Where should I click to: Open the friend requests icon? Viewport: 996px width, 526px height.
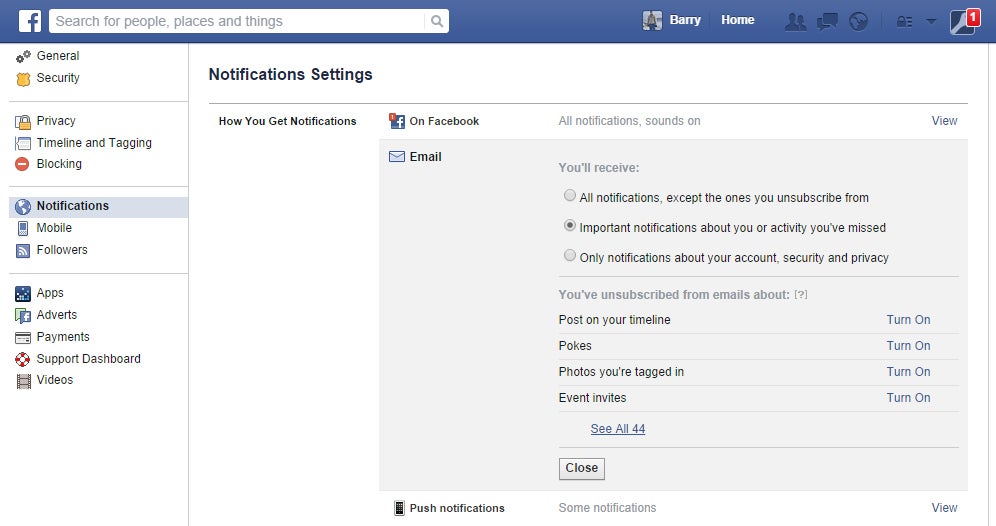(x=795, y=21)
